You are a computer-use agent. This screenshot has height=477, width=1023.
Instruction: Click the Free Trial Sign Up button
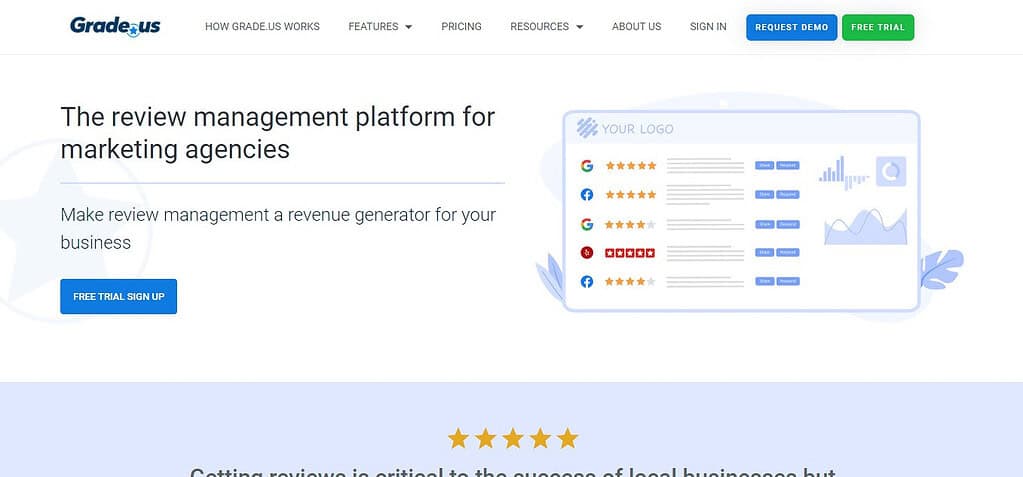coord(119,296)
